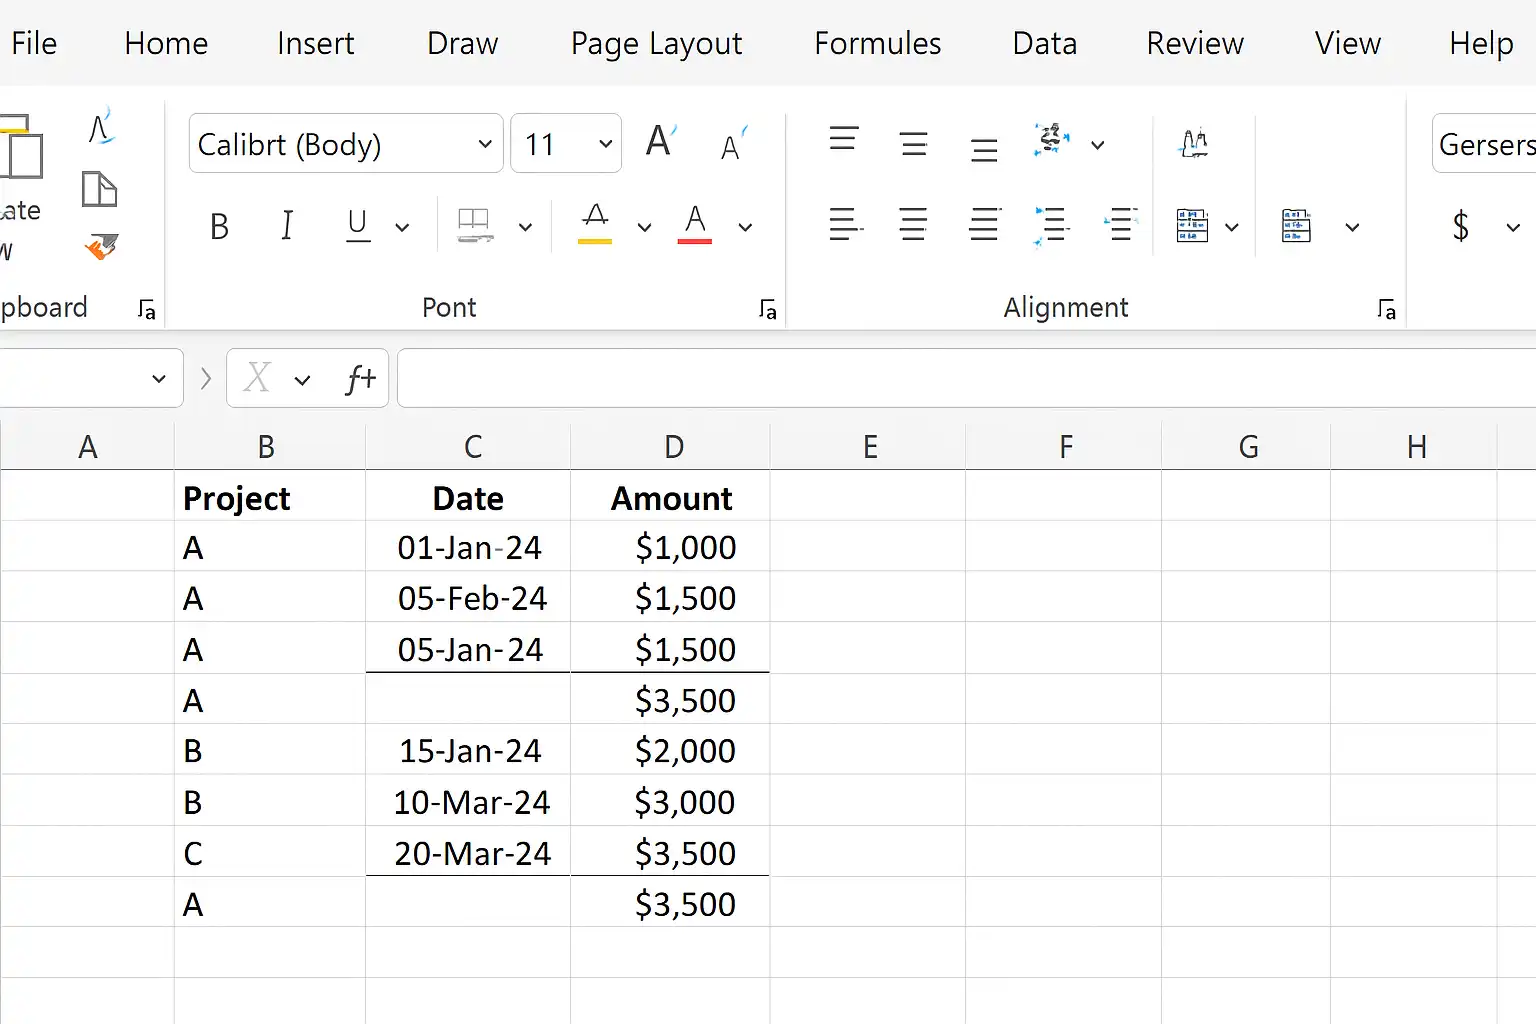
Task: Toggle Italic formatting button
Action: (x=287, y=227)
